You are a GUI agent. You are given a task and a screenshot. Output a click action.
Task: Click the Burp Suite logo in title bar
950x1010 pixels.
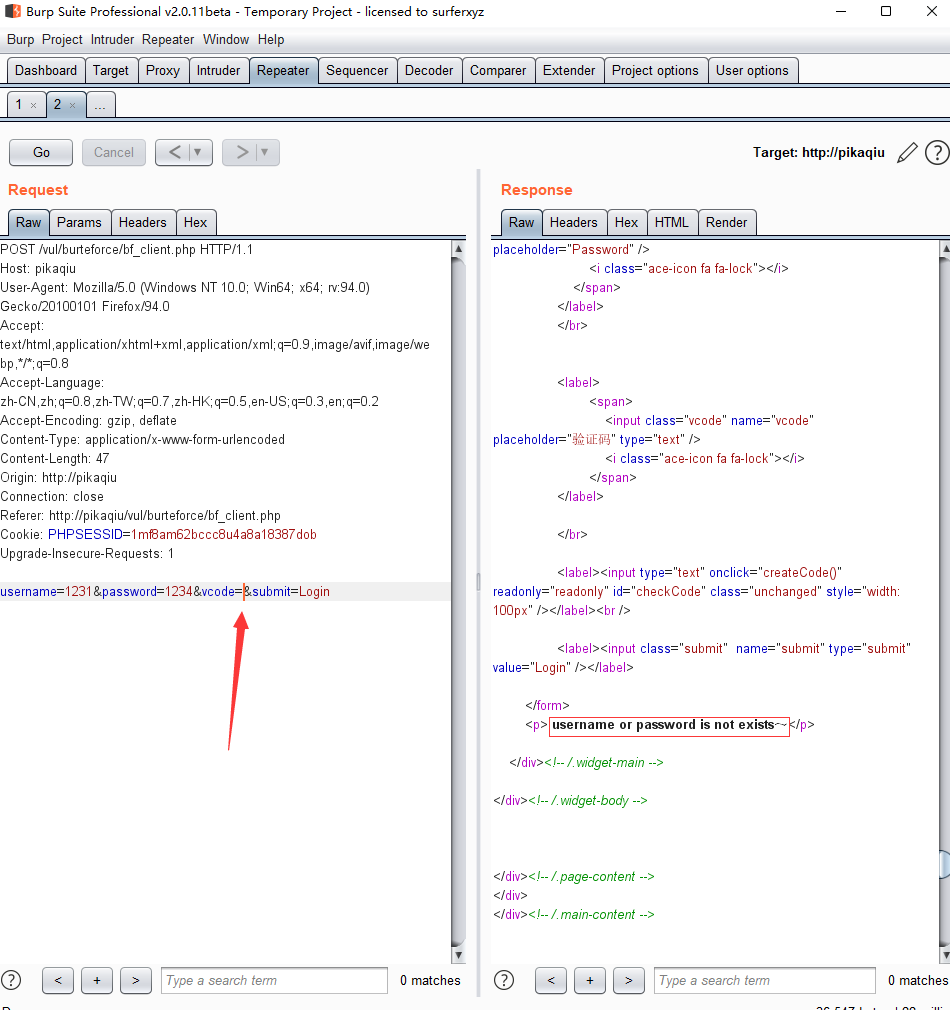coord(12,12)
